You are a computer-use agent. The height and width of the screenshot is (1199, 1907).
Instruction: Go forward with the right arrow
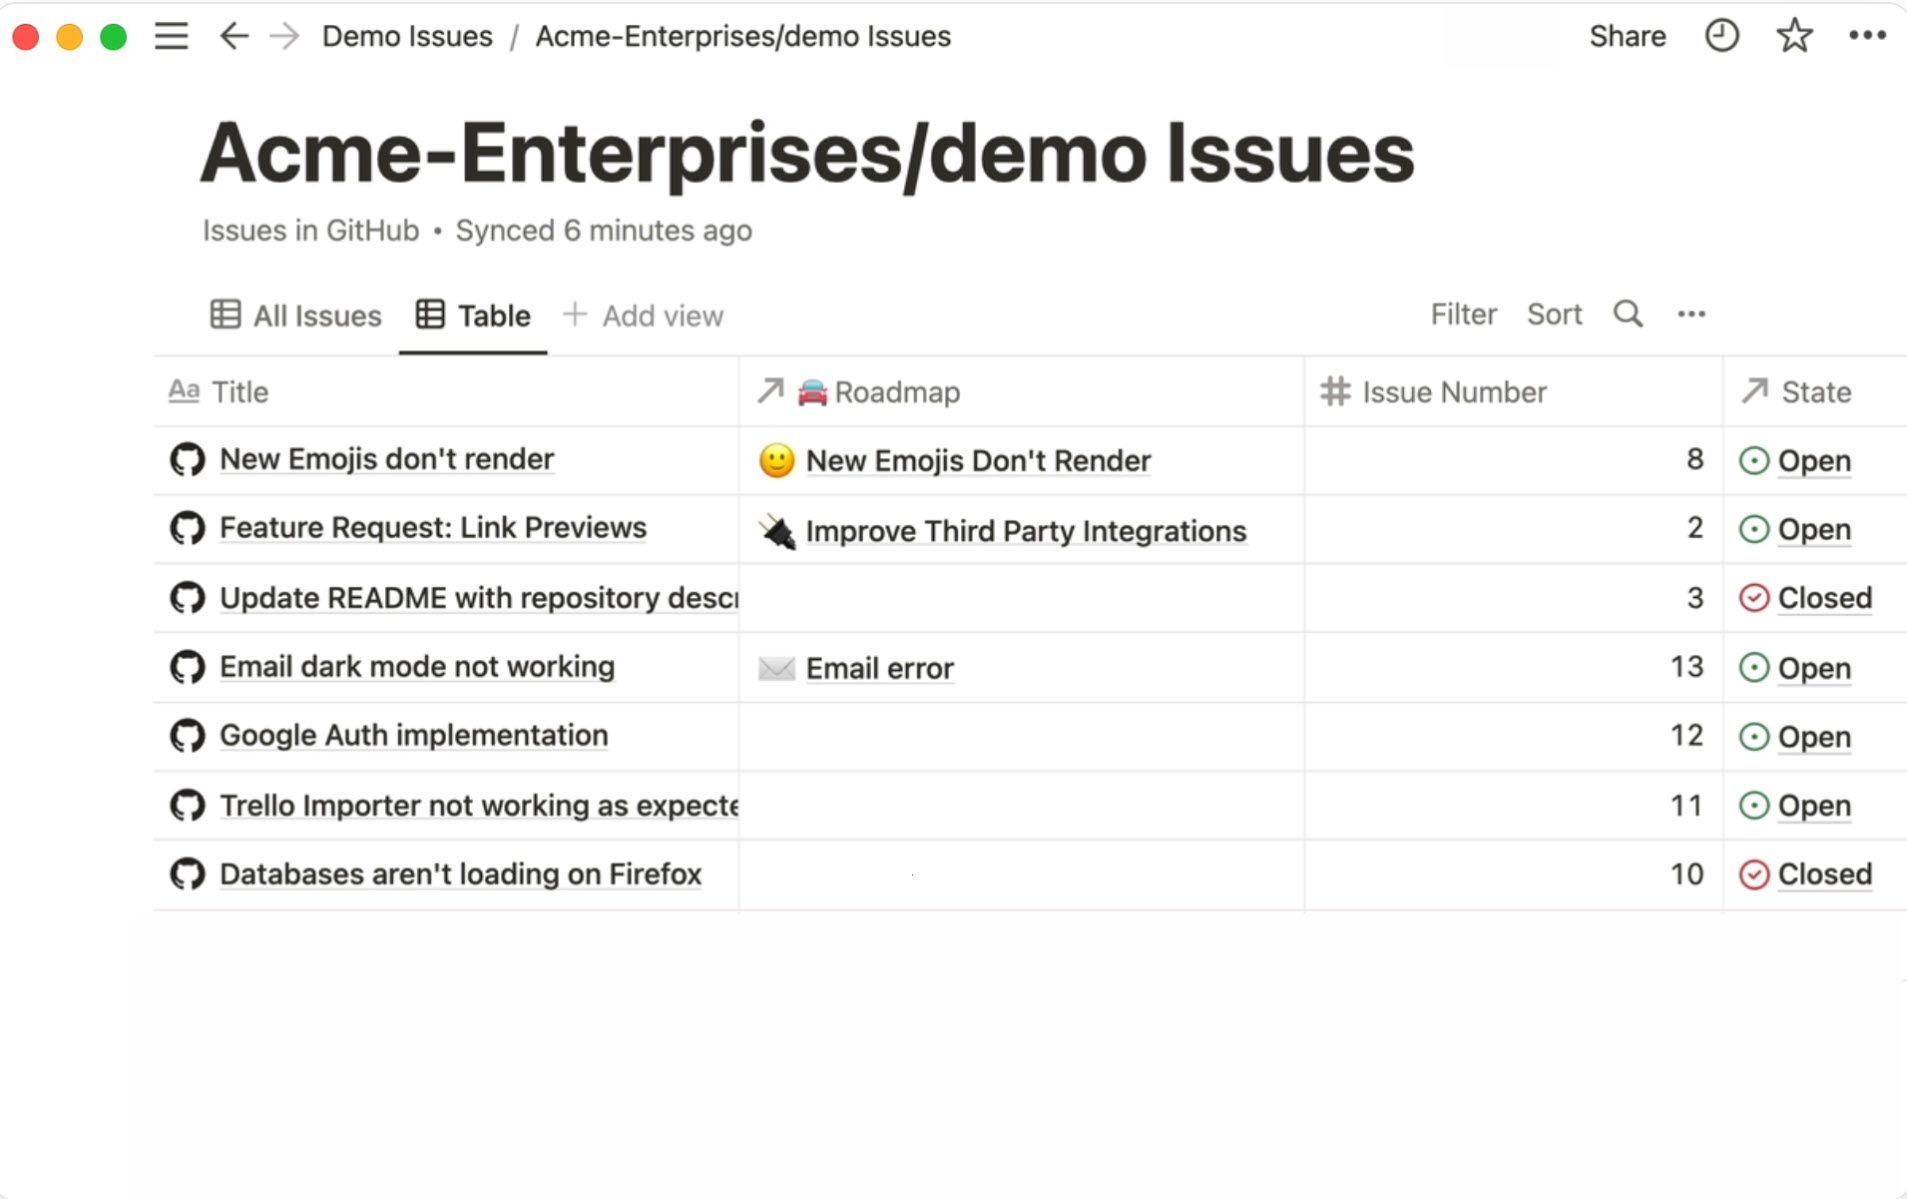pos(285,37)
